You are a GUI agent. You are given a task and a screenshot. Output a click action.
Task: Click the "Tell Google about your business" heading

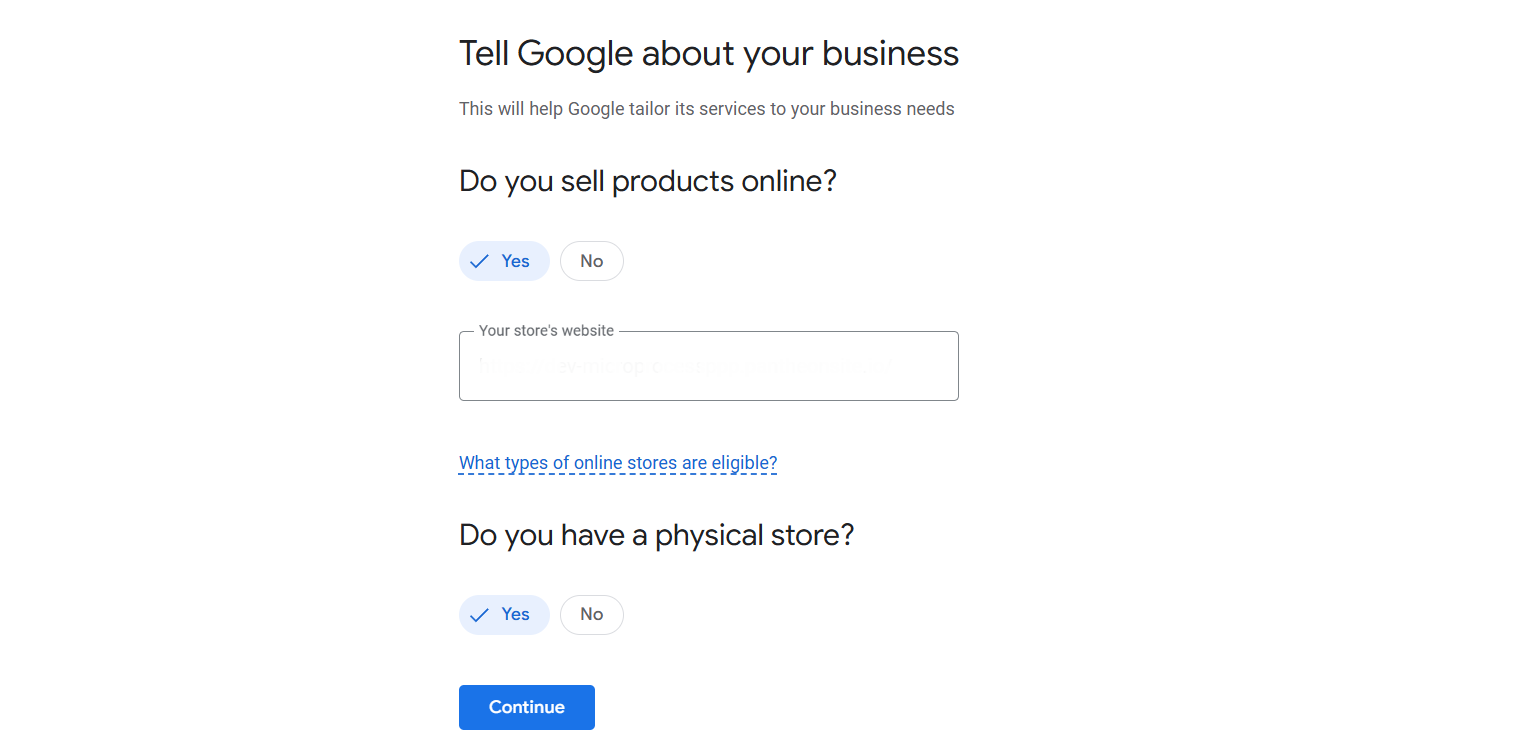708,53
